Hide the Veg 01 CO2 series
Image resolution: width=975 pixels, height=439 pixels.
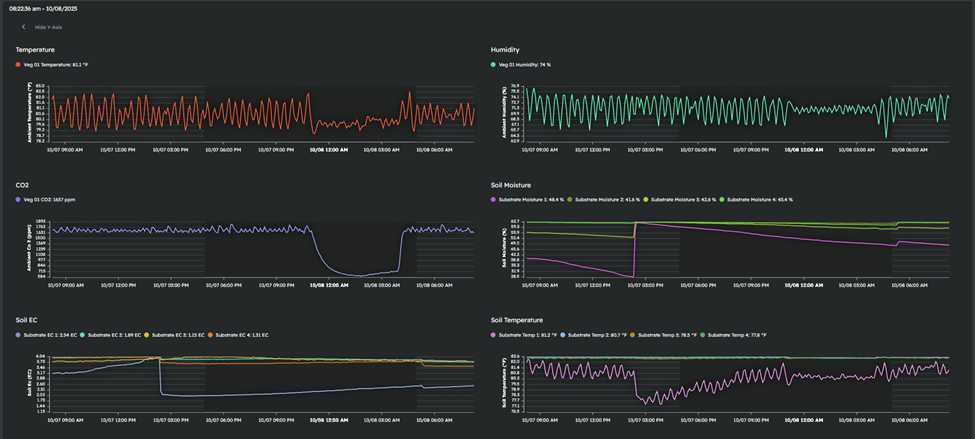(x=52, y=200)
